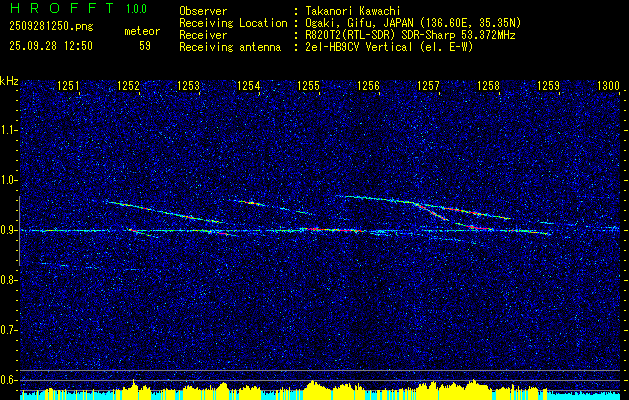
Task: Click the R820T2 receiver description
Action: pyautogui.click(x=412, y=35)
